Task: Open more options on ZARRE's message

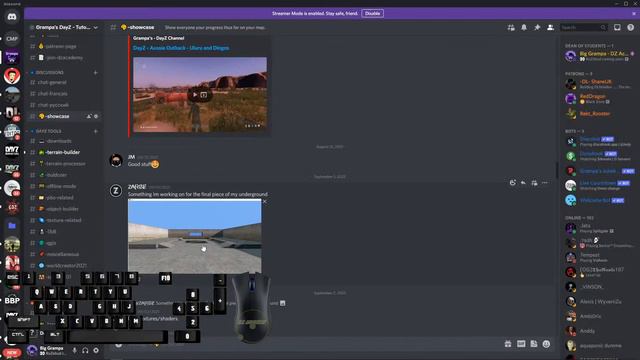Action: tap(544, 183)
